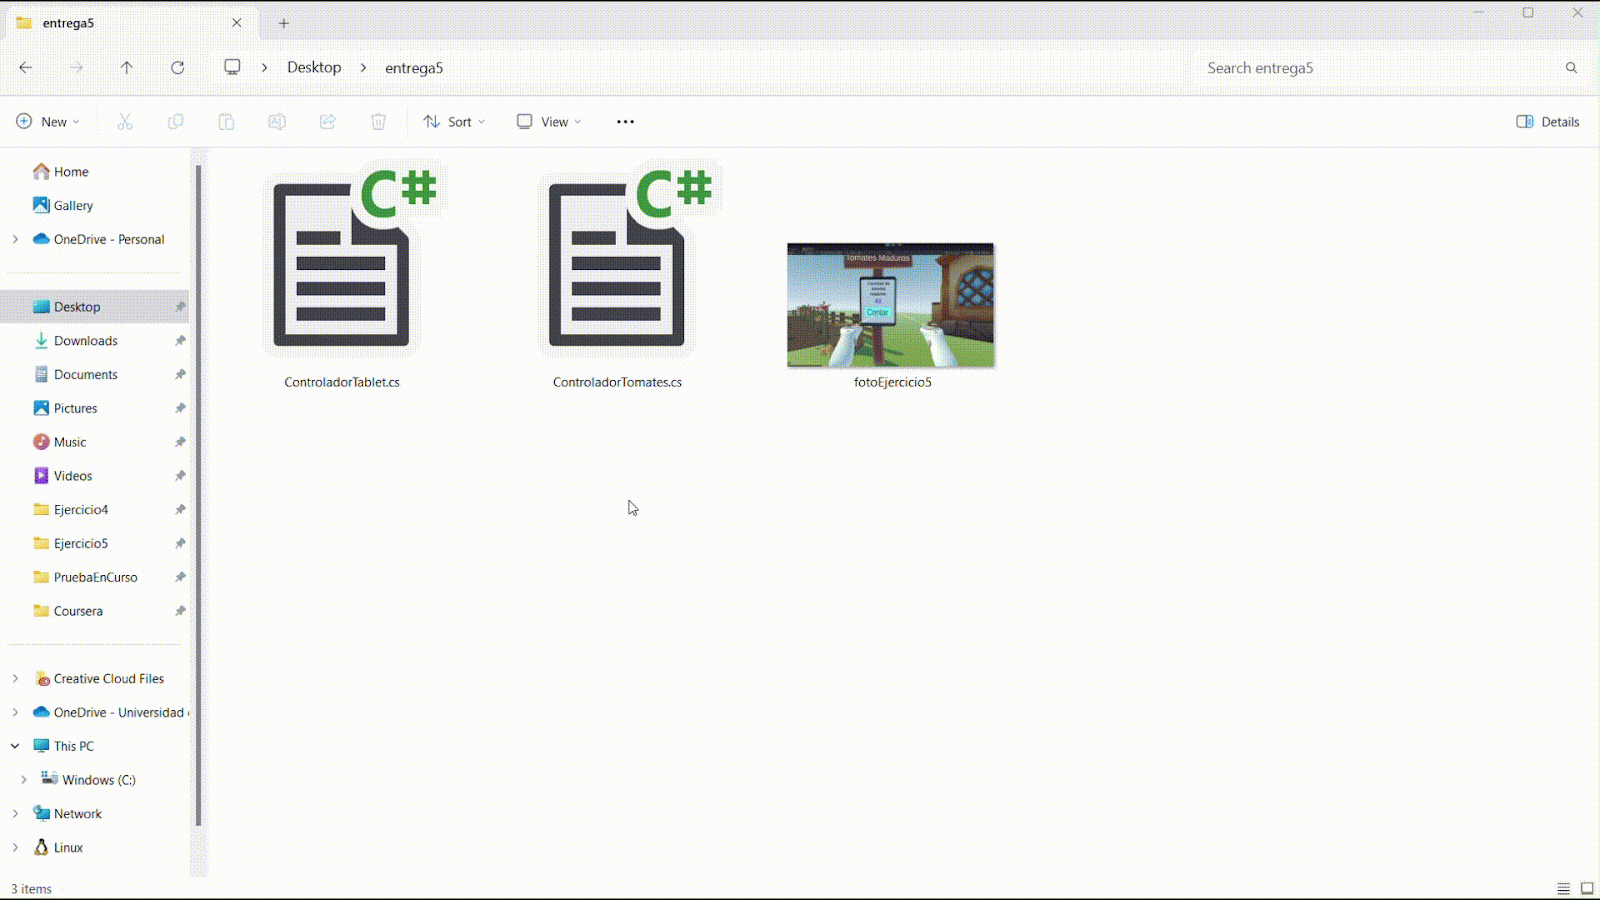Select the fotoEjercicio5 image thumbnail
The width and height of the screenshot is (1600, 900).
point(891,305)
